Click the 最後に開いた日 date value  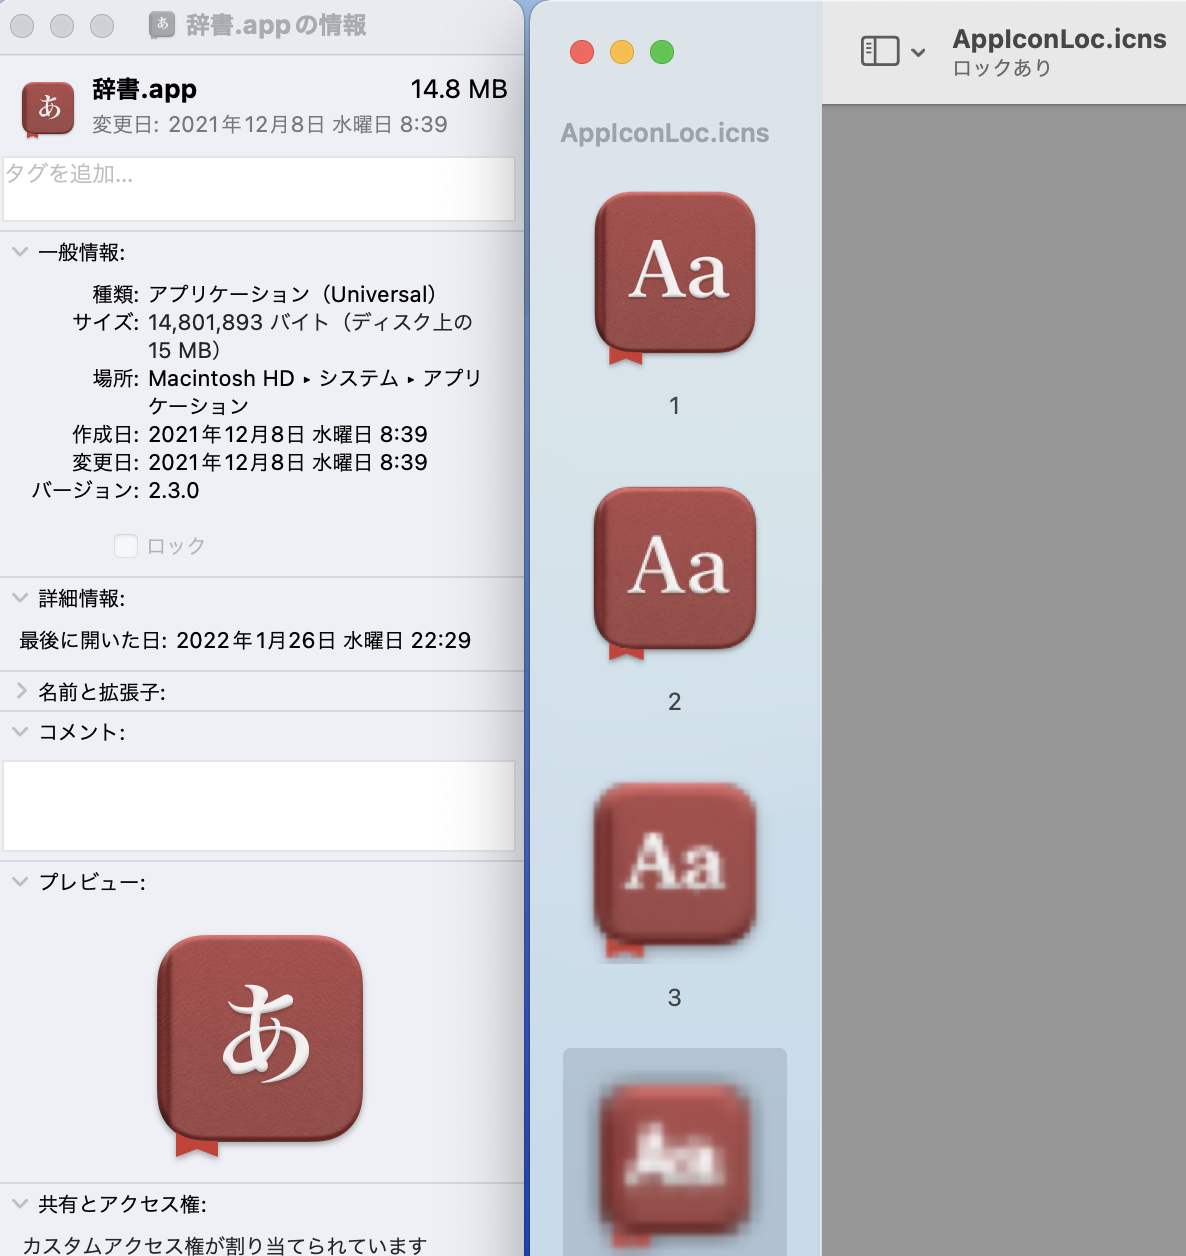pyautogui.click(x=324, y=640)
